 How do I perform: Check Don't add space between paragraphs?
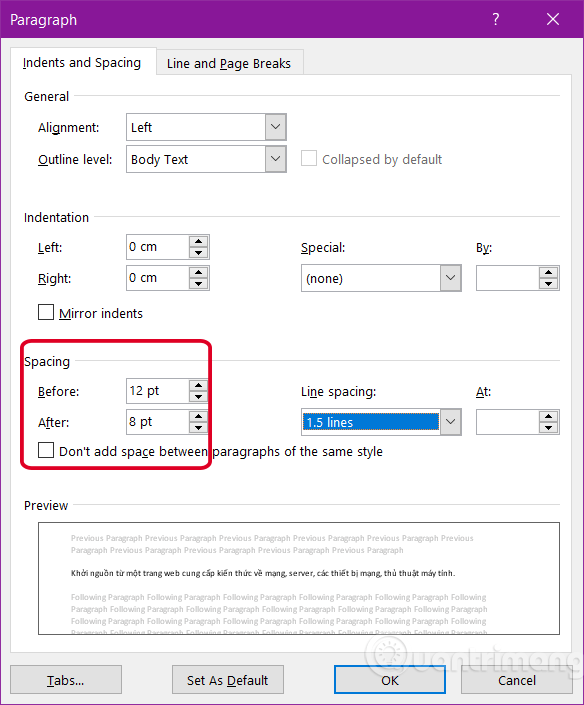click(46, 450)
